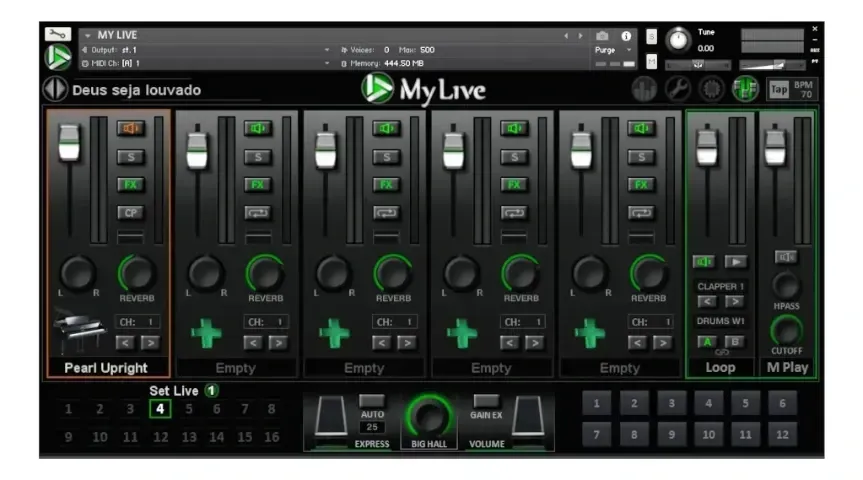Click the left-right arrows icon beside title

(x=56, y=89)
